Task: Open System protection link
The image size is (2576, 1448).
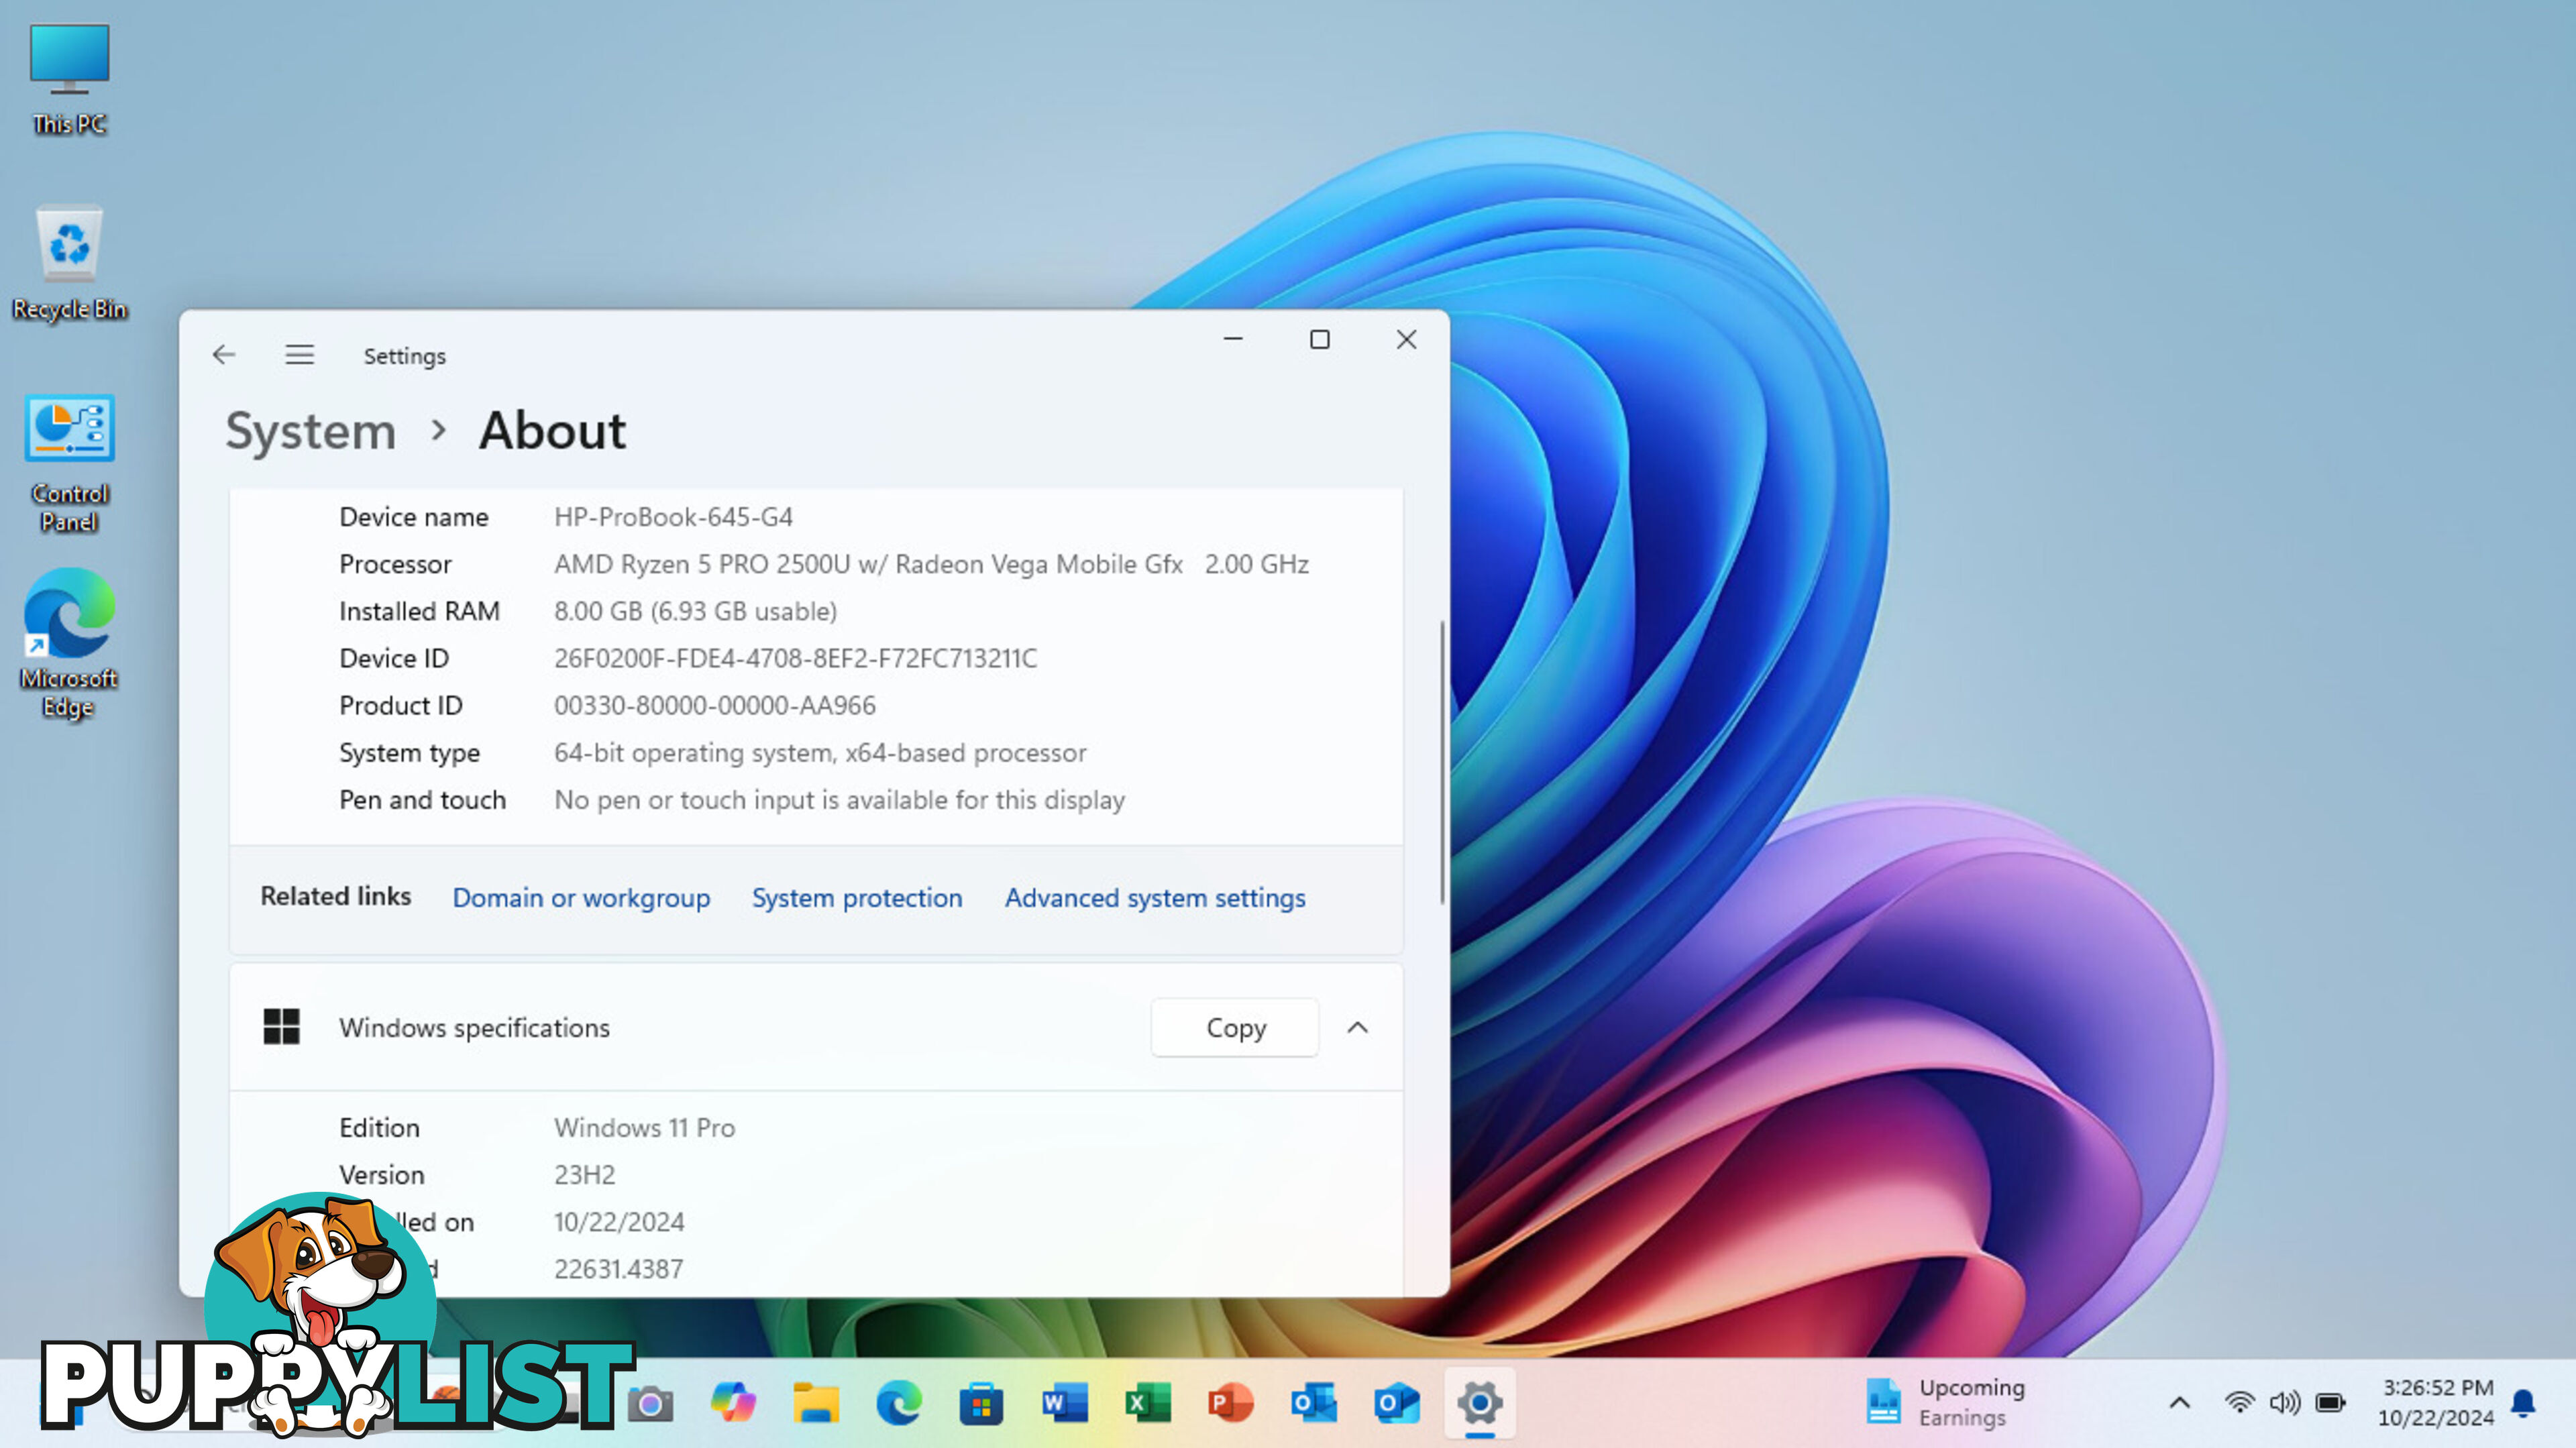Action: point(857,898)
